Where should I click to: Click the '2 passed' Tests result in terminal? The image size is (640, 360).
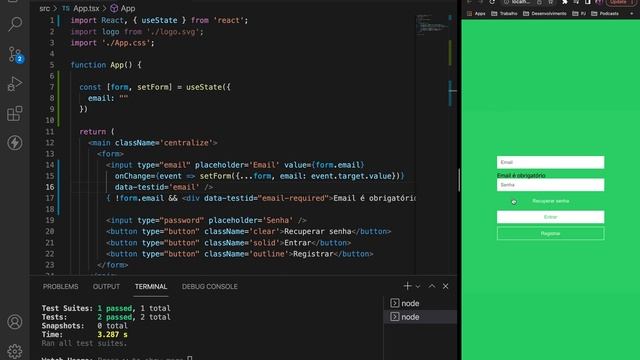point(114,317)
